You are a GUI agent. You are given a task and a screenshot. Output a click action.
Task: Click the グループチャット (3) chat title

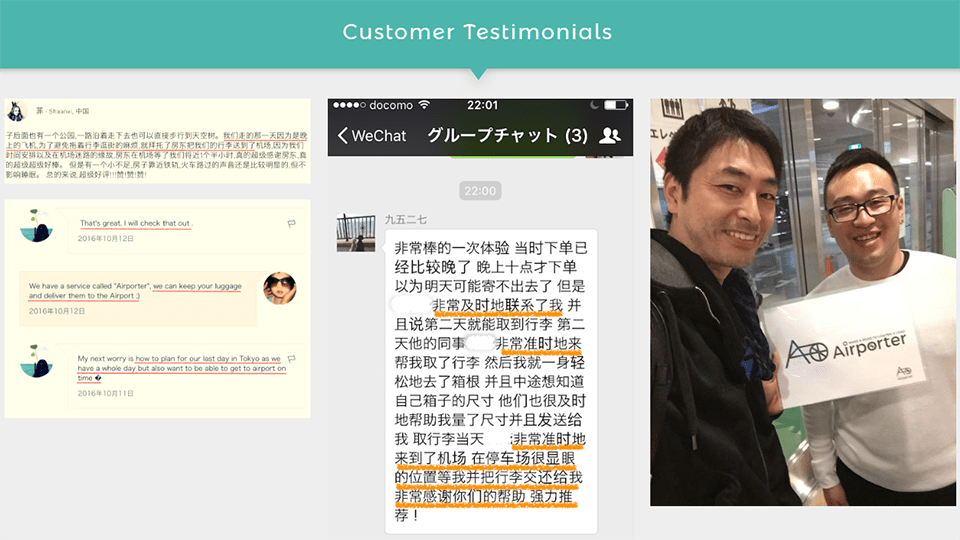[508, 135]
